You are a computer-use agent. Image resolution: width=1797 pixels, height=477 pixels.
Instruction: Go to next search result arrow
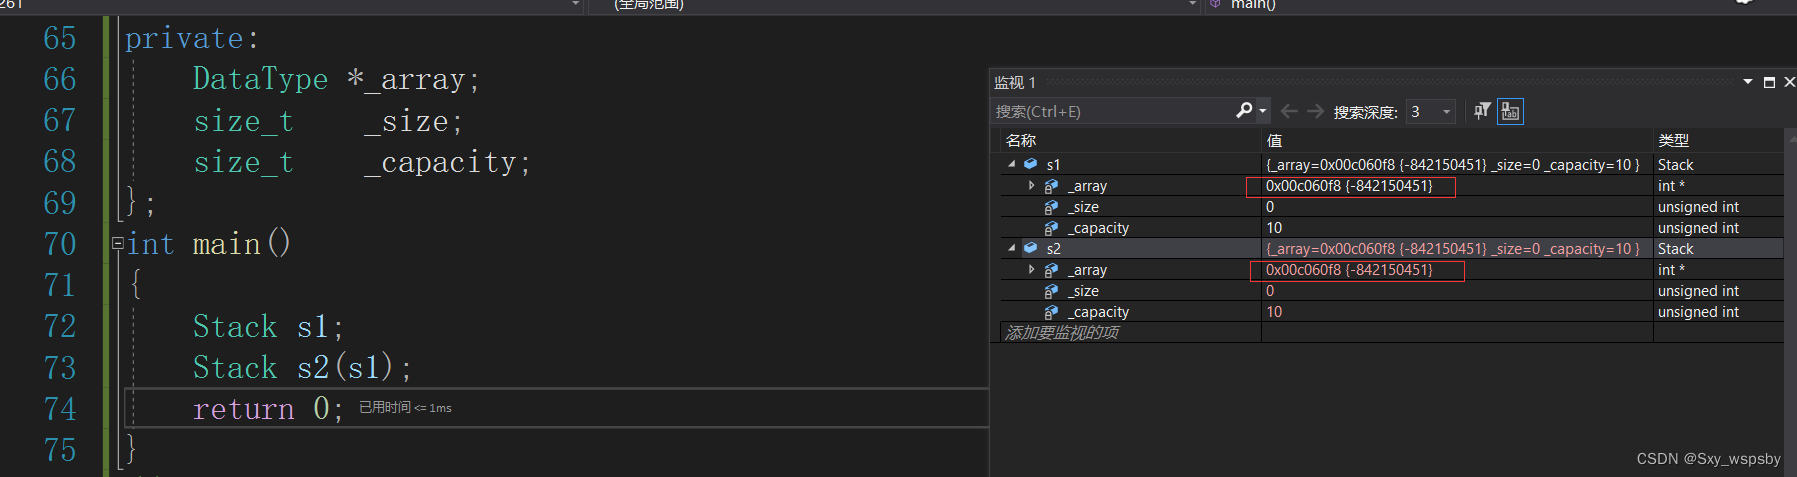click(1316, 112)
